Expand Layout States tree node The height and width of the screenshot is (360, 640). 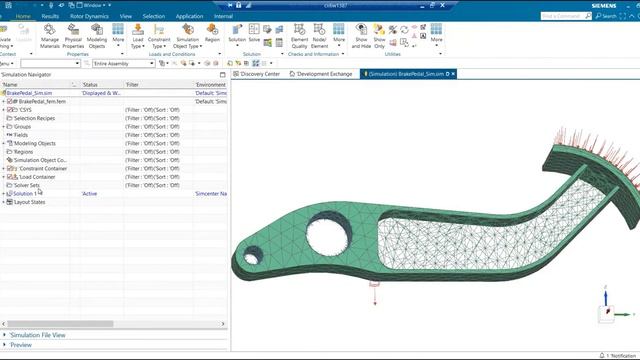[x=4, y=202]
